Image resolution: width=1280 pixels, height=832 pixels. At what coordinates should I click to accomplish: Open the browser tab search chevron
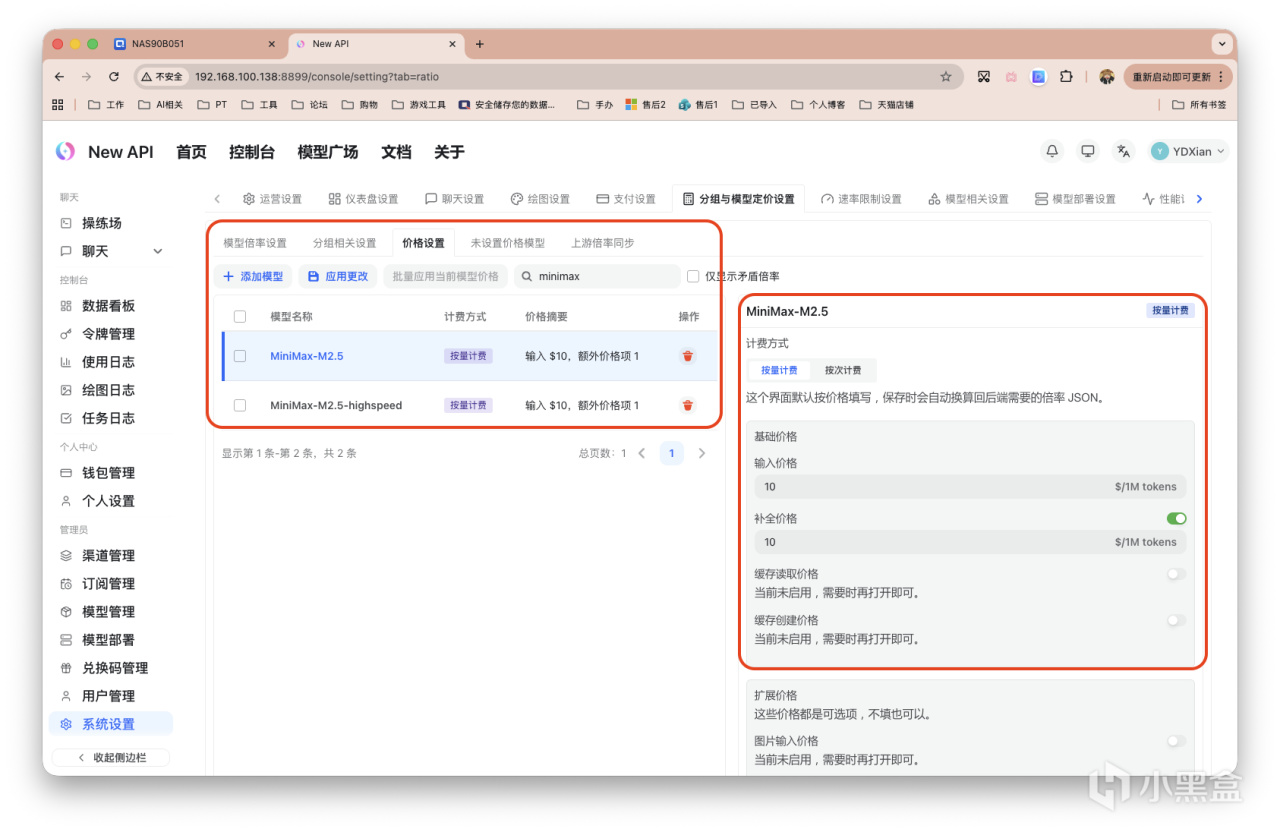click(1221, 44)
